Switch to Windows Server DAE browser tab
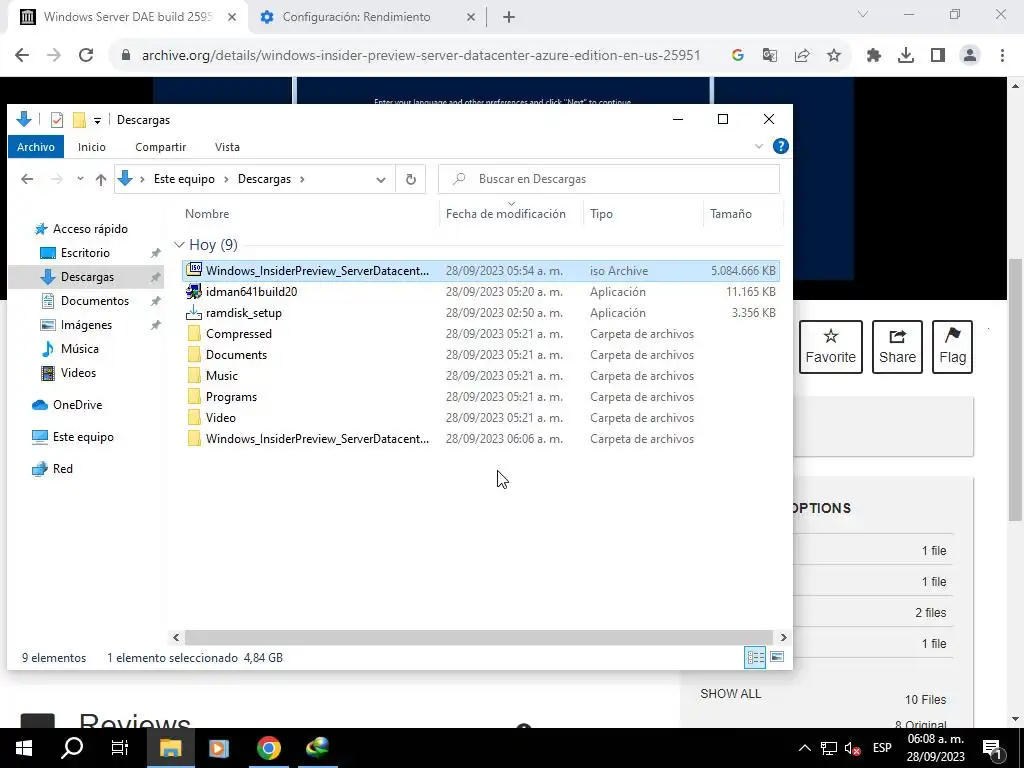 coord(127,17)
